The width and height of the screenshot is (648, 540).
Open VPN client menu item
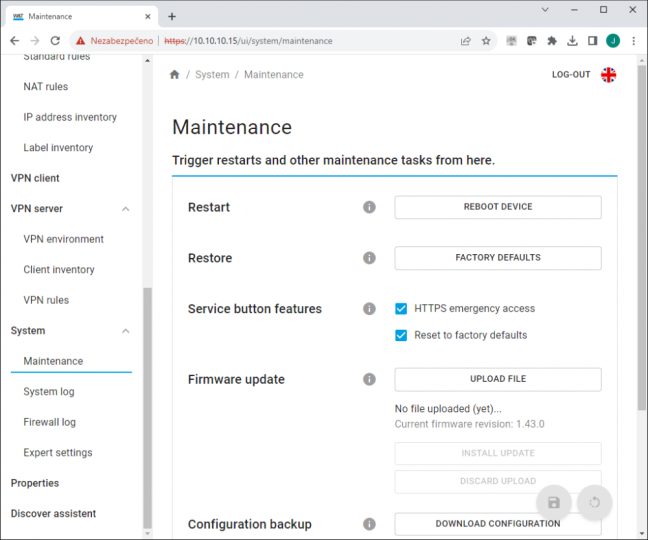(x=35, y=178)
